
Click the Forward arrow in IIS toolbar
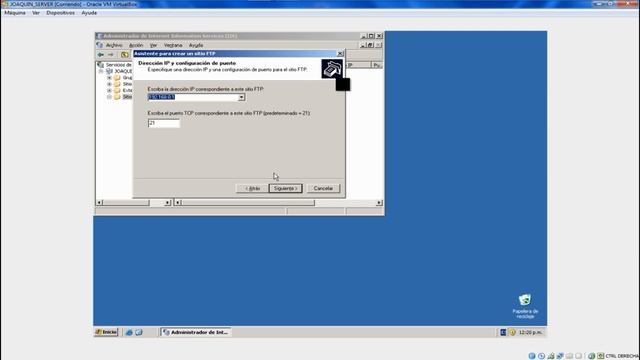pyautogui.click(x=111, y=55)
